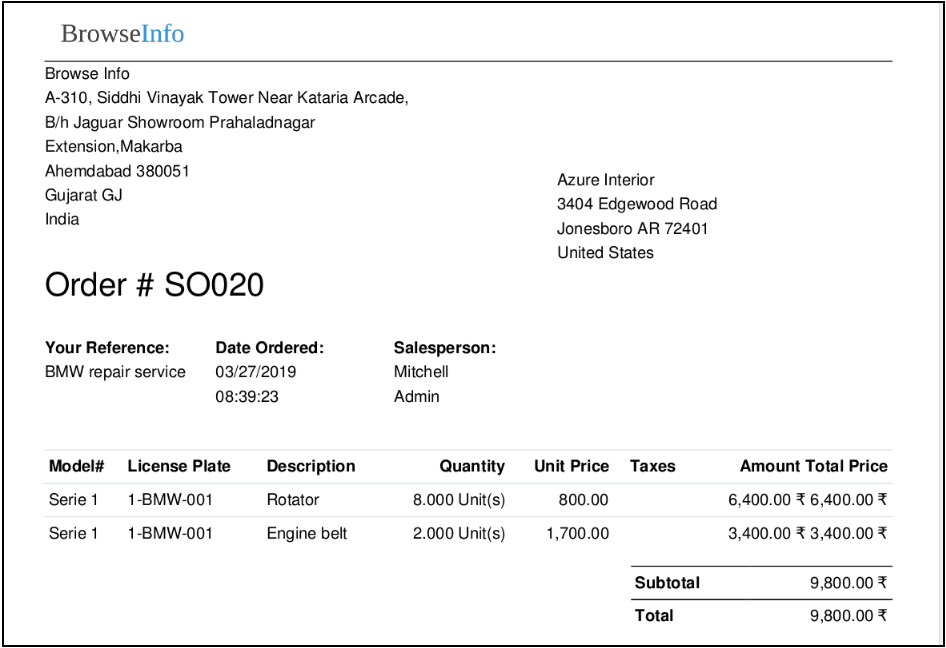
Task: Click the Model# column header
Action: 76,466
